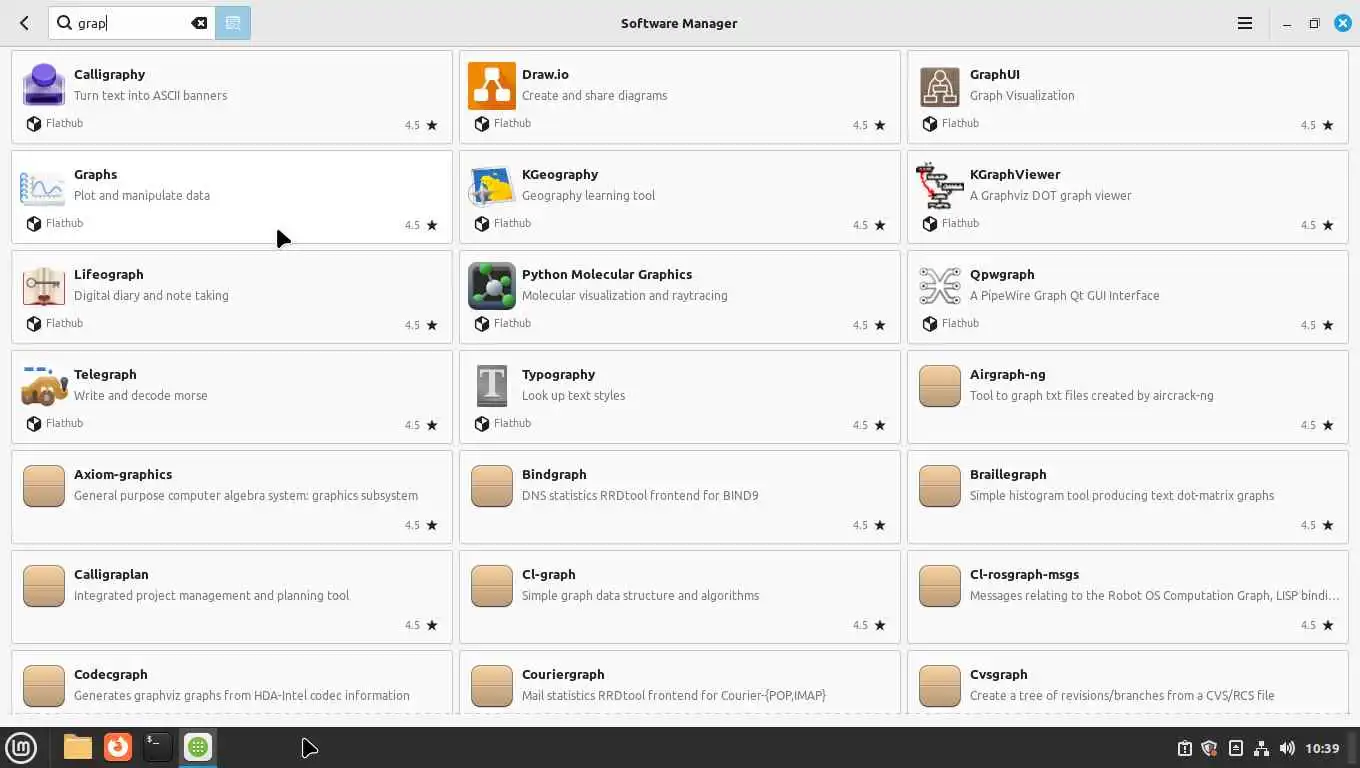Click 'Simple graph data structure and algorithms'
1360x768 pixels.
(x=640, y=596)
